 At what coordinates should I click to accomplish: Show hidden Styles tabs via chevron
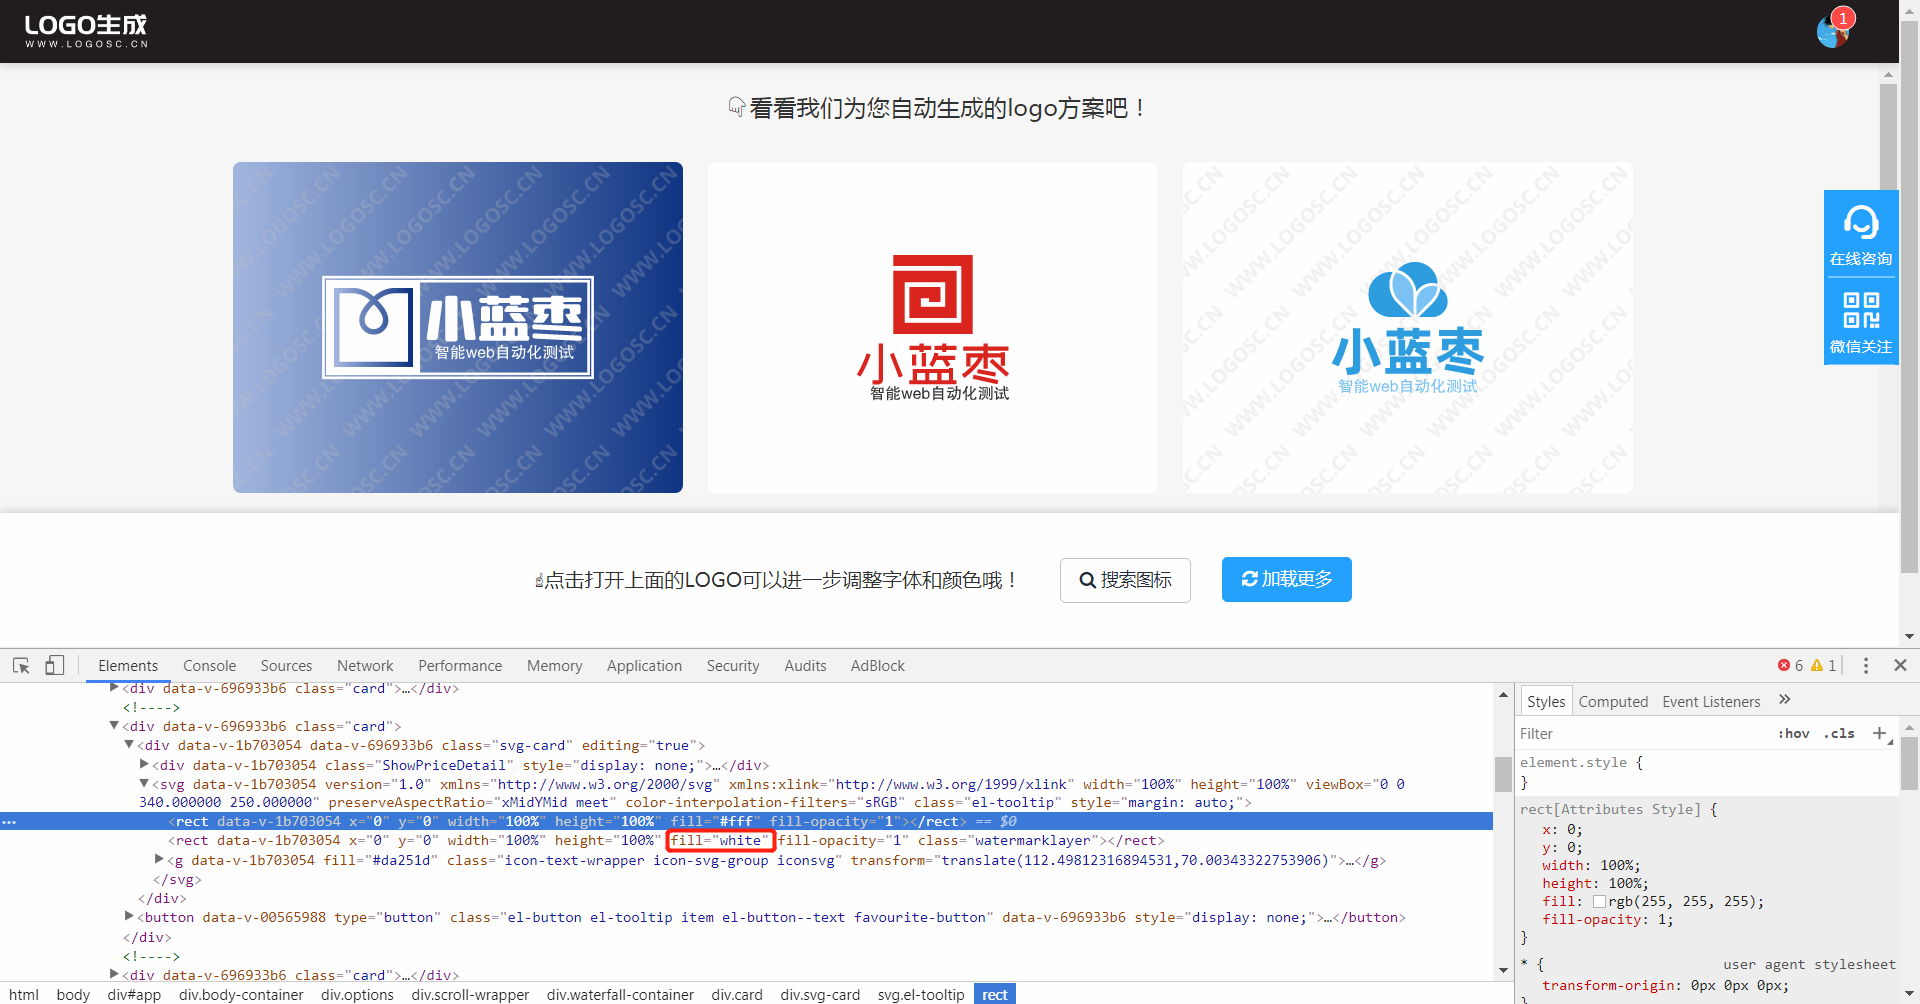1785,699
